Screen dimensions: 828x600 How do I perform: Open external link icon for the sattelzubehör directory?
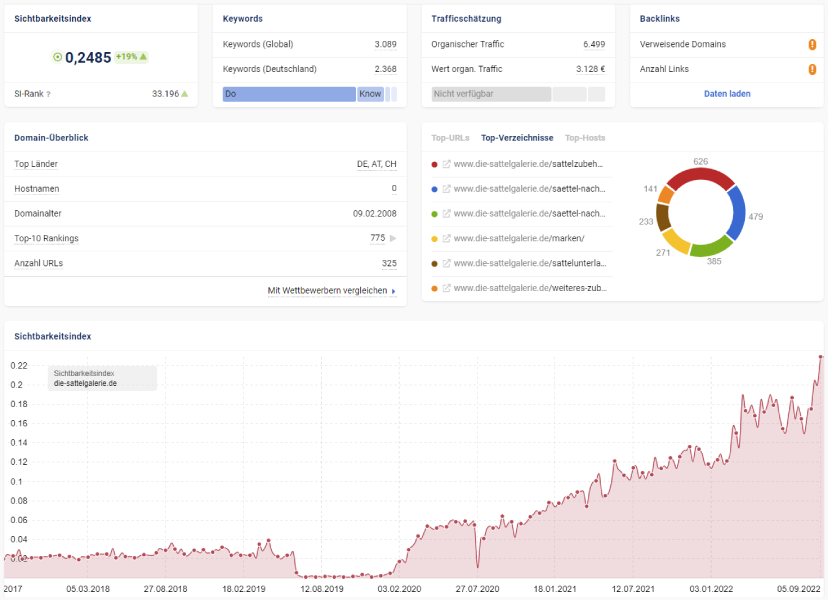click(x=447, y=163)
